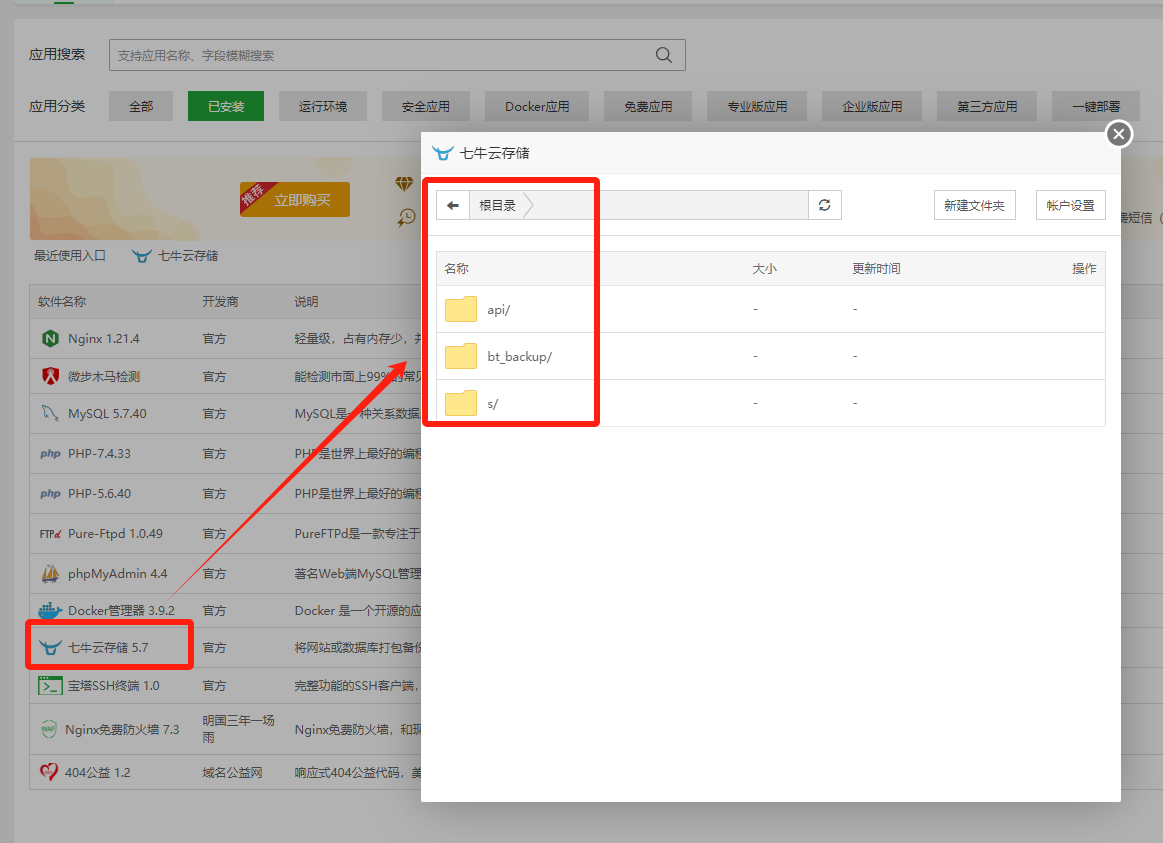Click the back arrow in Qiniu dialog
1163x843 pixels.
452,205
